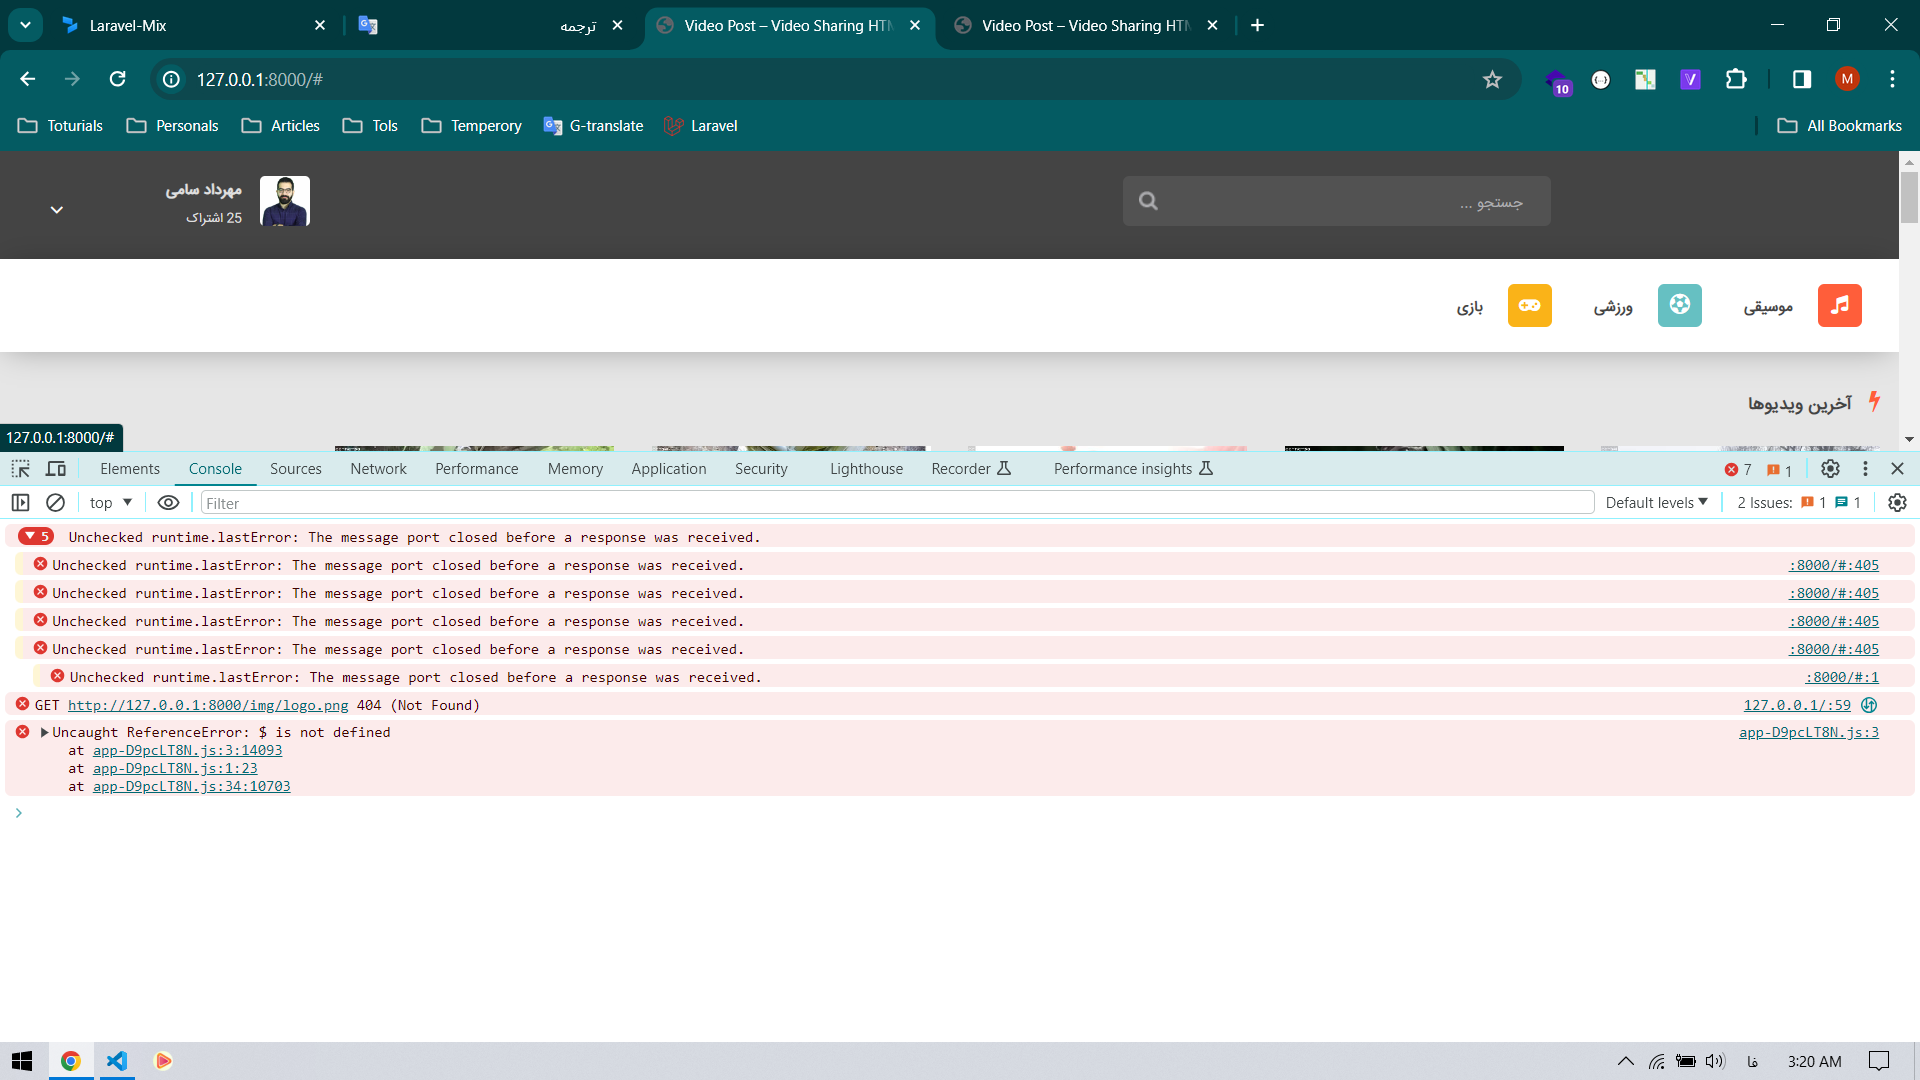Bookmark this page with star icon
1920x1080 pixels.
(1492, 79)
